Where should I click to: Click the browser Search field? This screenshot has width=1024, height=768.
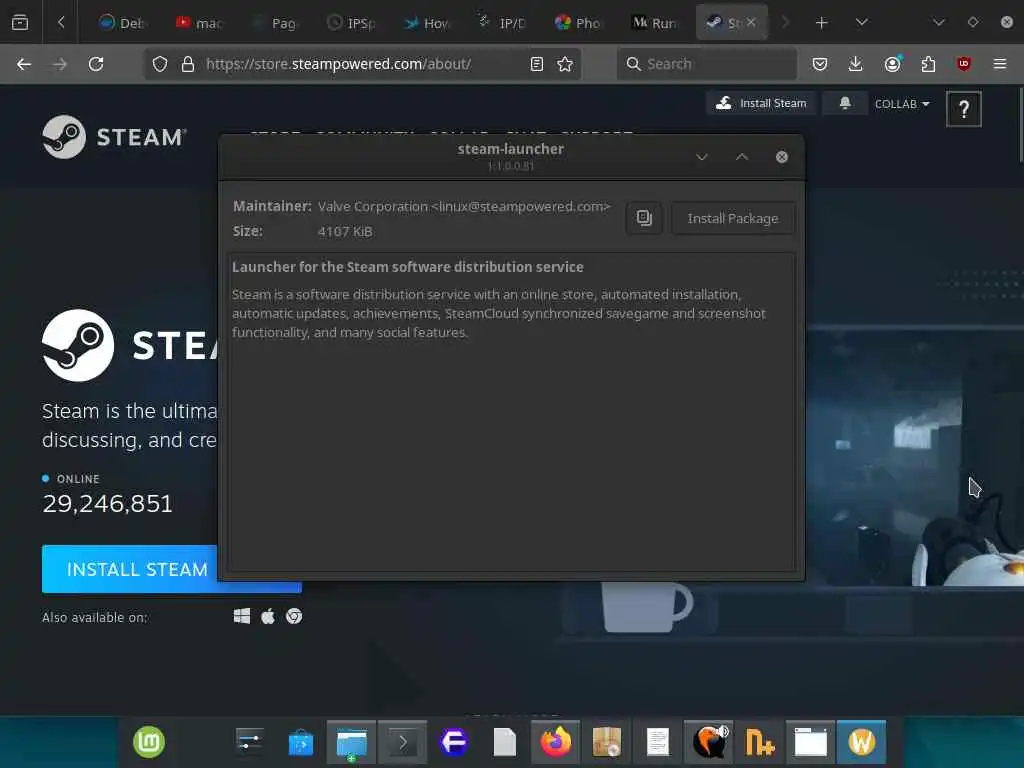click(707, 64)
